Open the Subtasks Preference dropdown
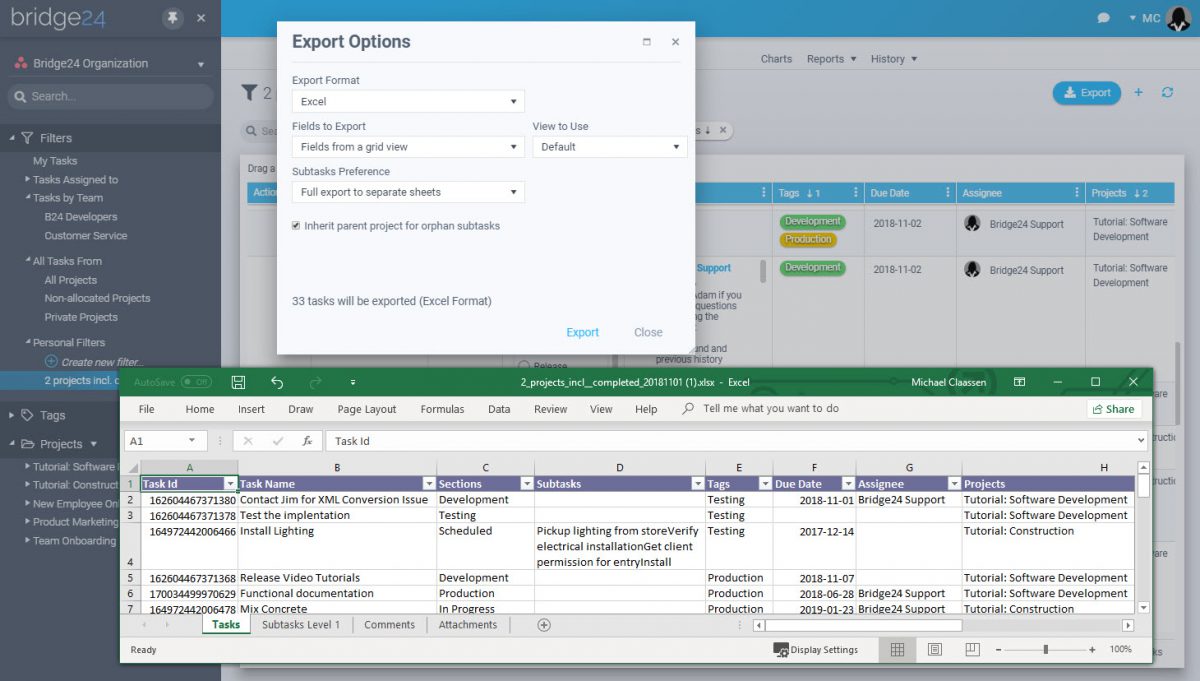The height and width of the screenshot is (681, 1200). (408, 192)
